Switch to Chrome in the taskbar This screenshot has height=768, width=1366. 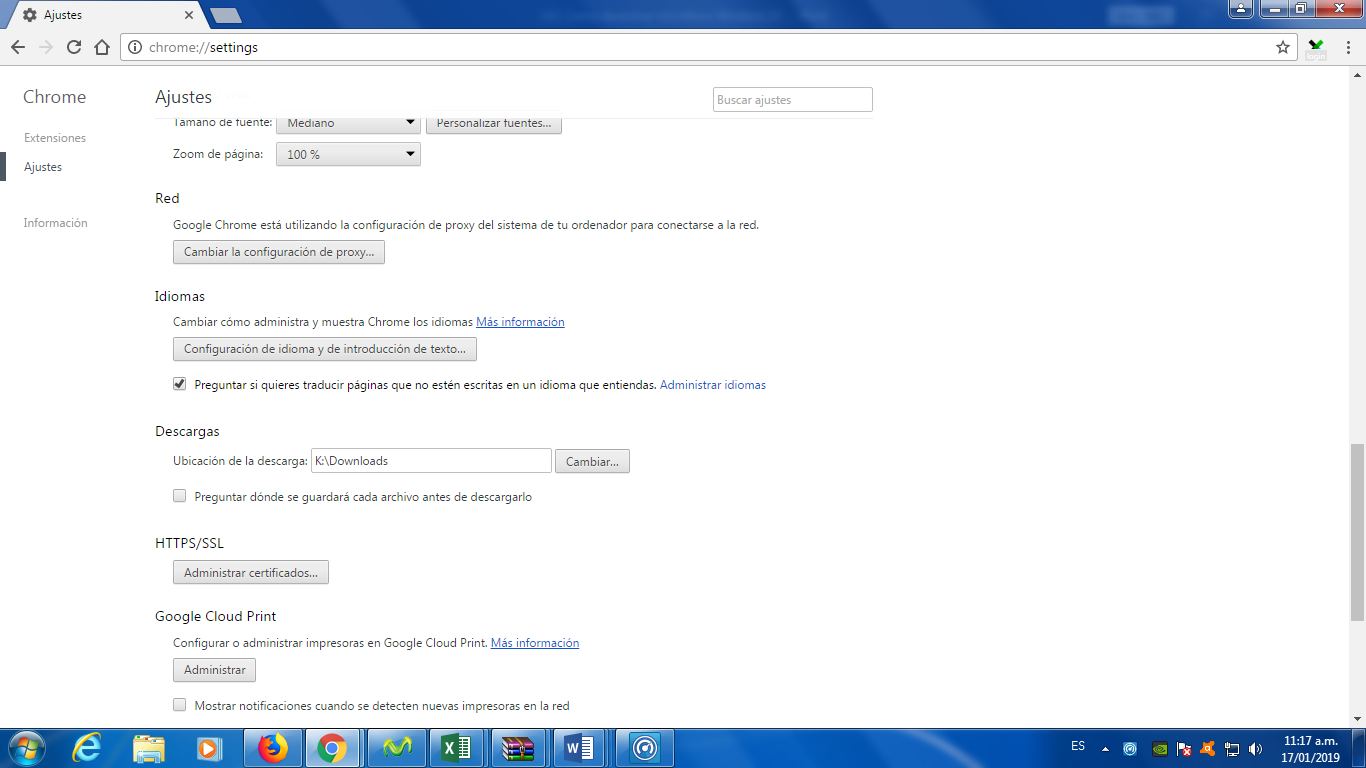tap(332, 748)
